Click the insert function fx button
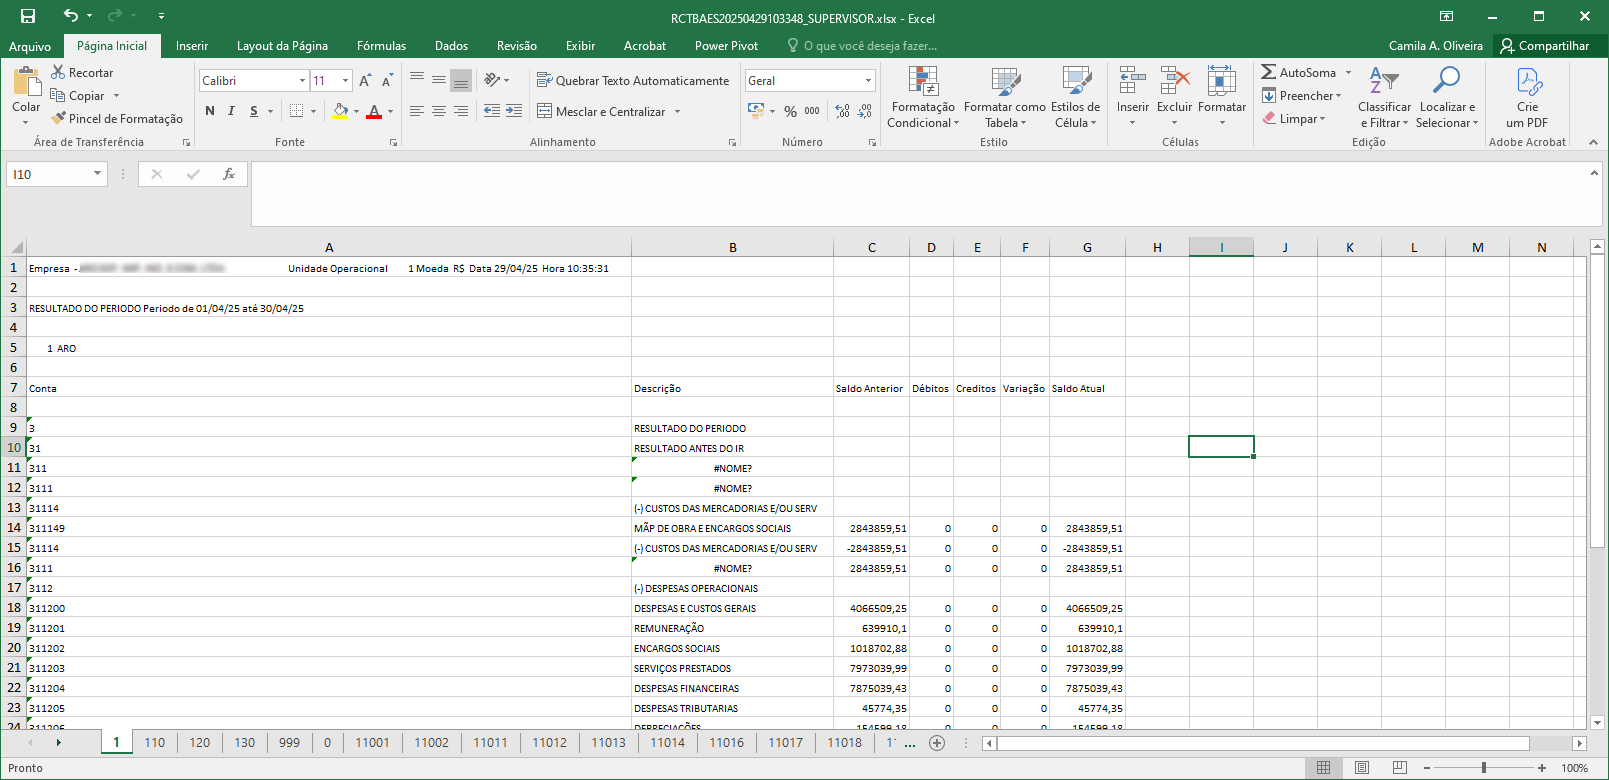The height and width of the screenshot is (780, 1609). coord(229,174)
